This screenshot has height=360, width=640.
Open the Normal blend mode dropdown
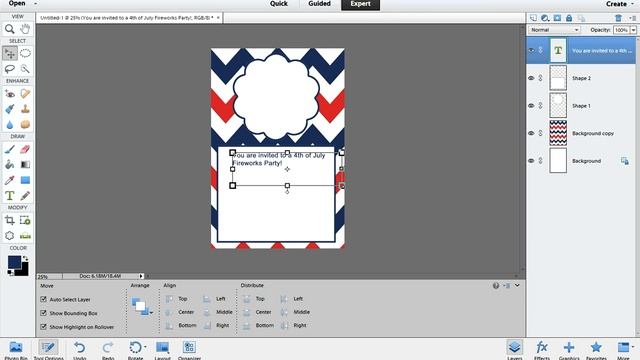tap(554, 30)
